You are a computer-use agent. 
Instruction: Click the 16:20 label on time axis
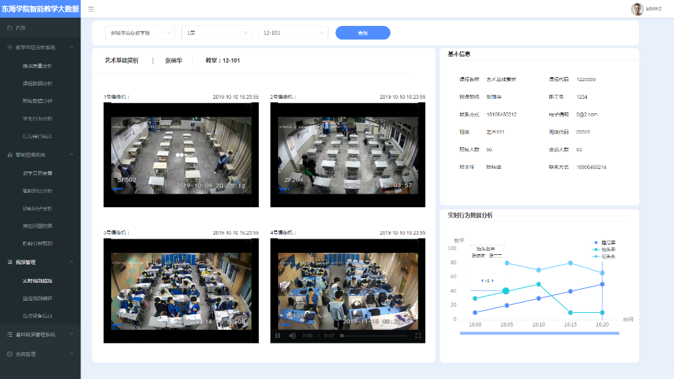pyautogui.click(x=602, y=324)
